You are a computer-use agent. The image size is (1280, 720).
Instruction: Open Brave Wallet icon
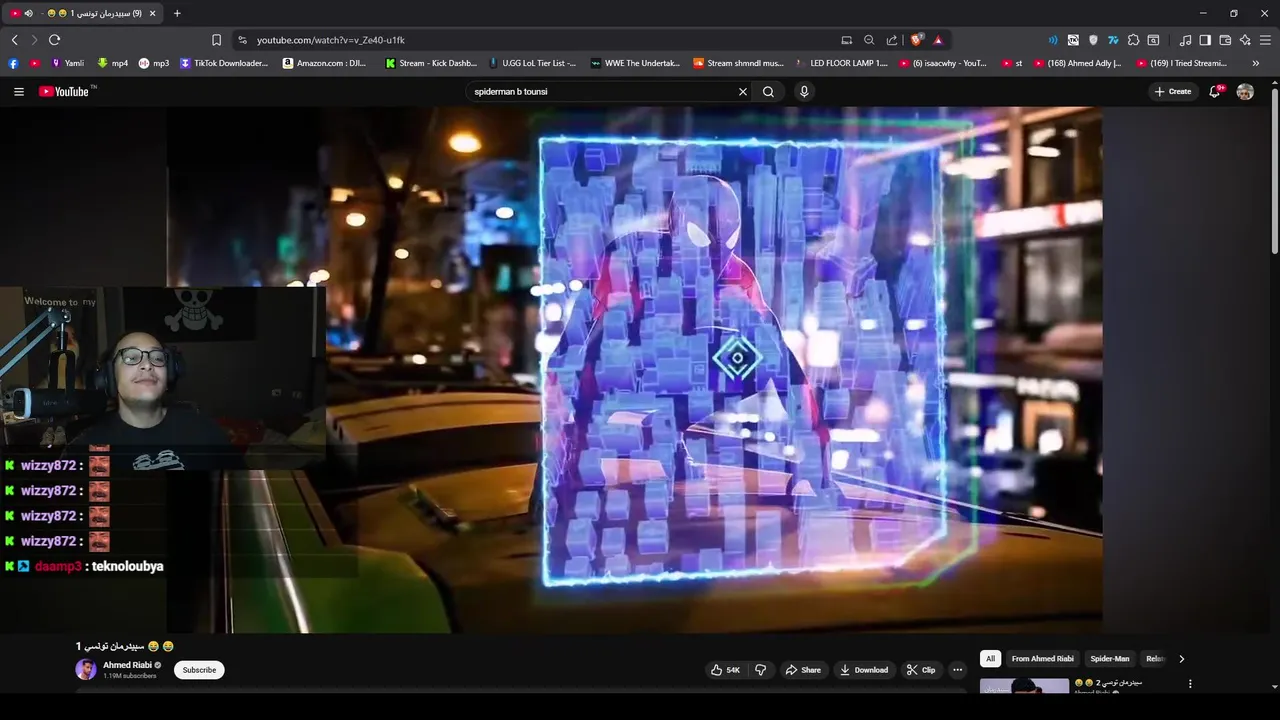click(1225, 40)
